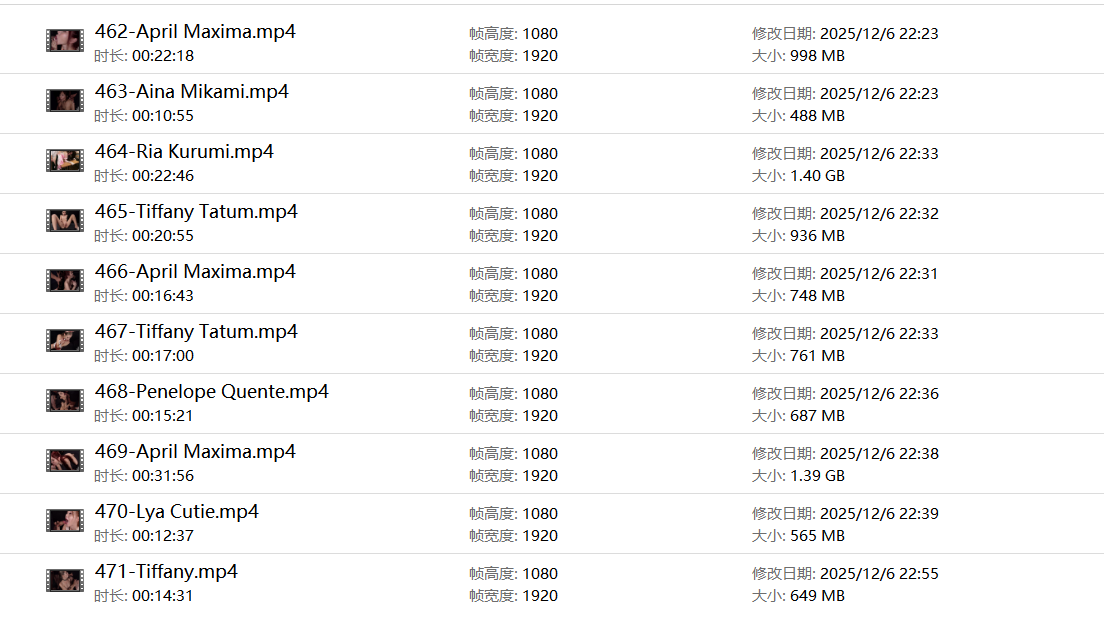
Task: Select the 464-Ria Kurumi.mp4 name text
Action: [184, 152]
